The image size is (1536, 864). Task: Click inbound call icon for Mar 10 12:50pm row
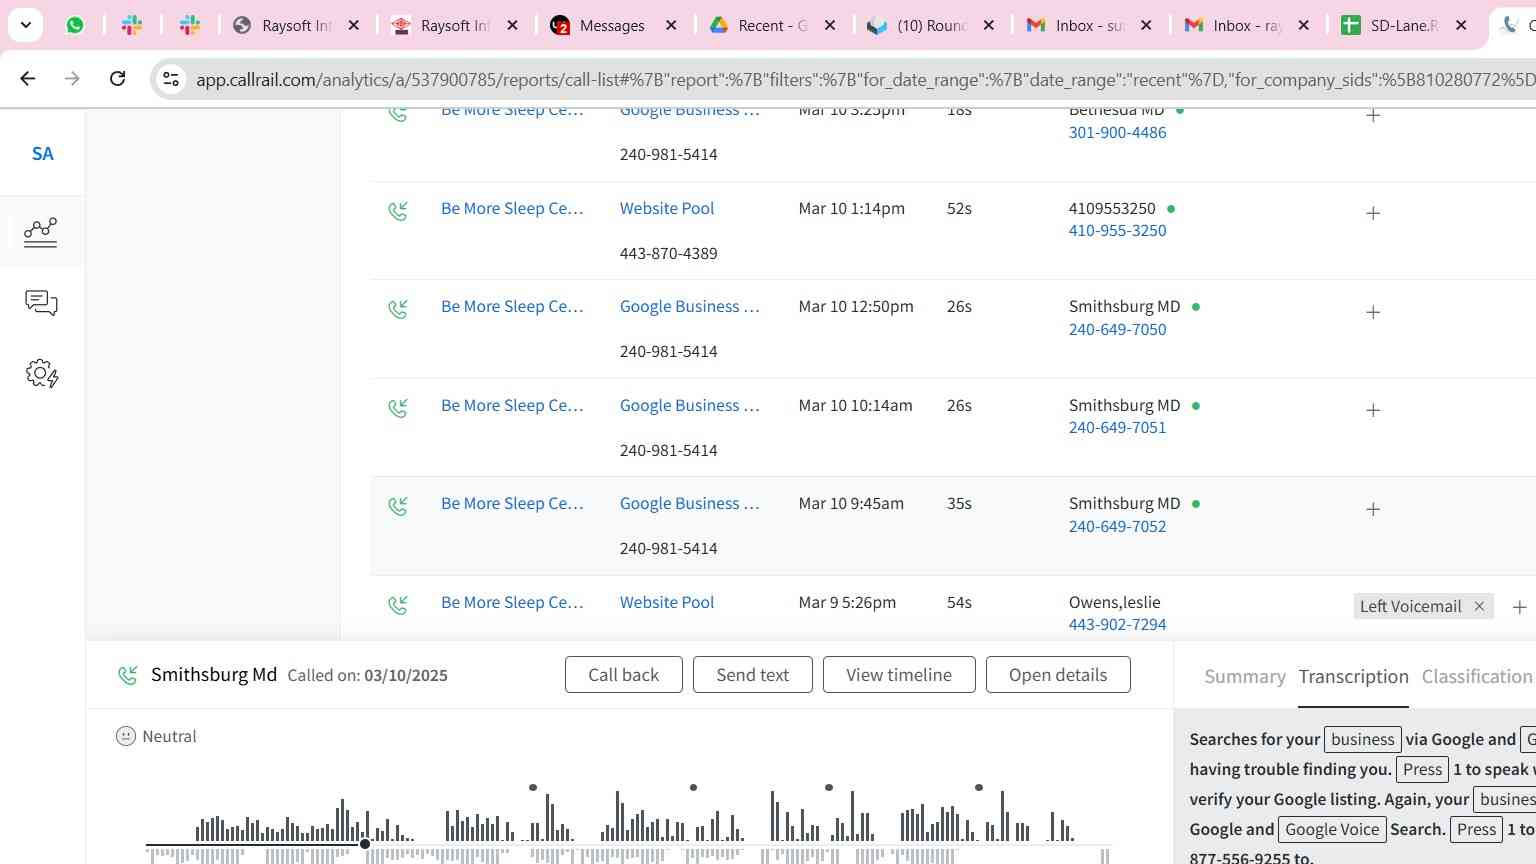click(x=398, y=309)
